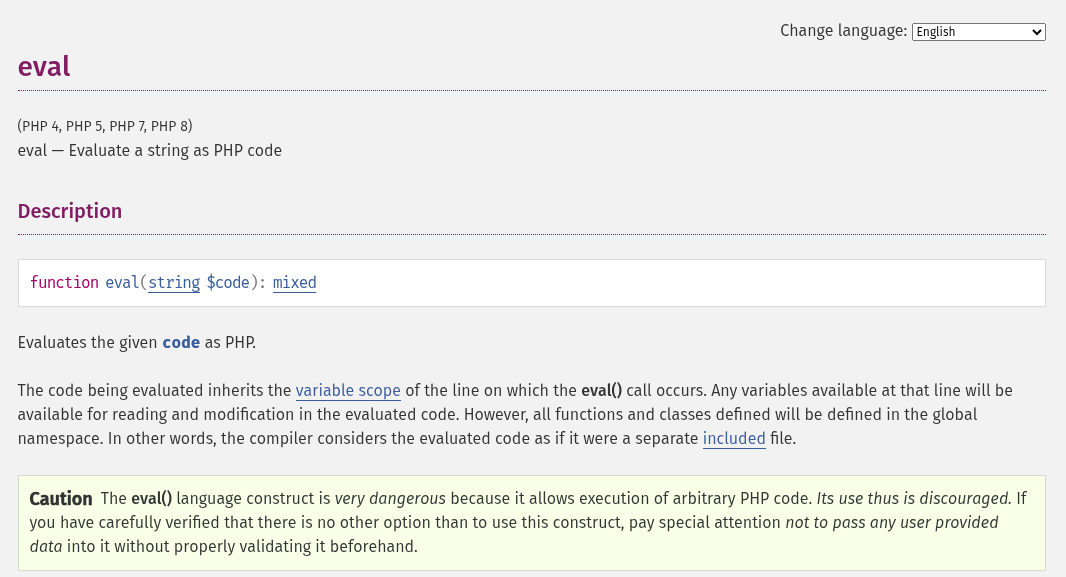Click the '$code' parameter in the signature
The width and height of the screenshot is (1066, 577).
point(228,283)
